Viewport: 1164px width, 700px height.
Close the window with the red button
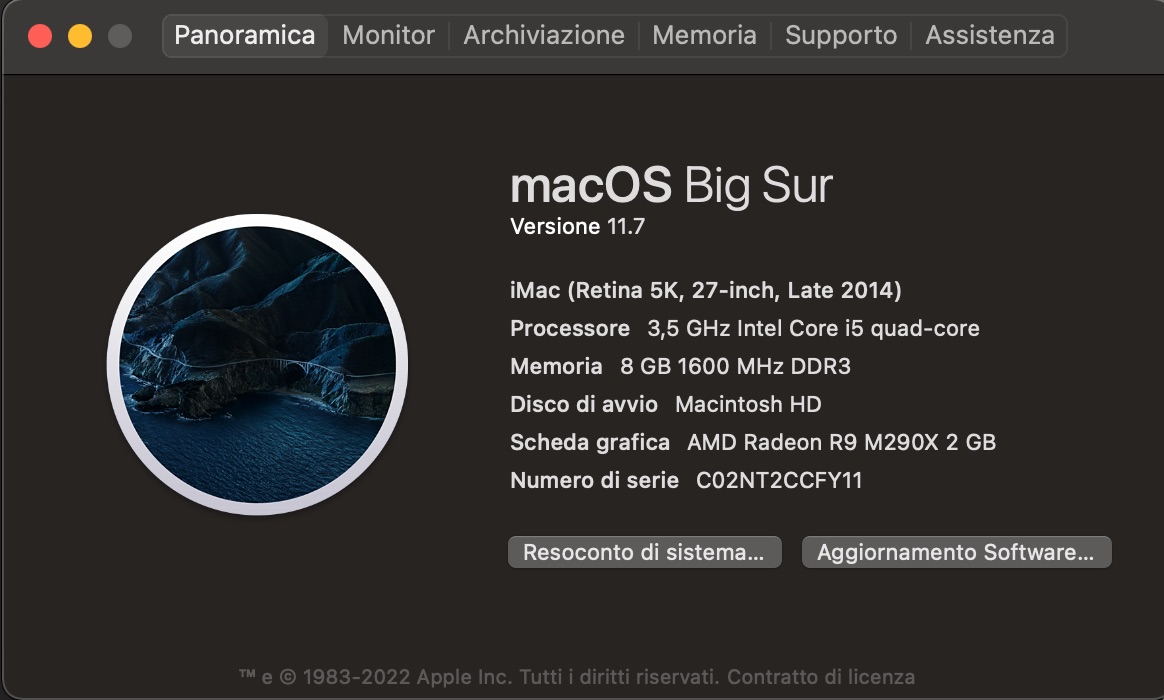40,36
